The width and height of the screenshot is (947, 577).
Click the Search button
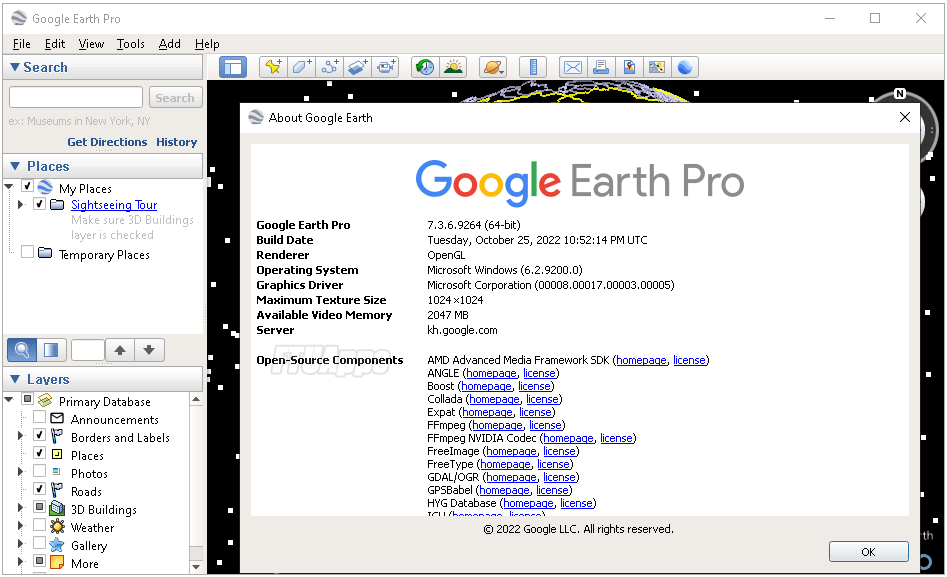(175, 97)
